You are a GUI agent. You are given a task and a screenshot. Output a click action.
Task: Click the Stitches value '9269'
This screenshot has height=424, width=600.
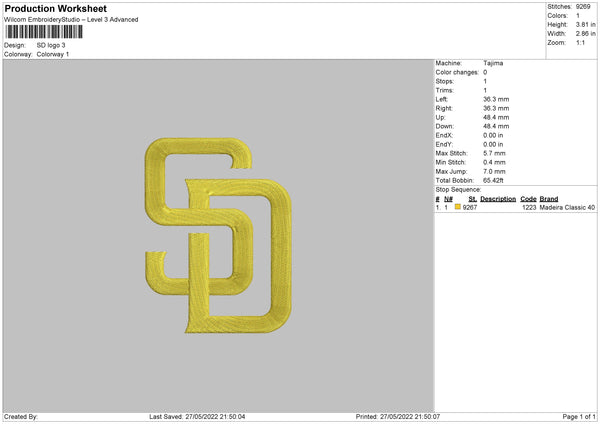click(x=583, y=7)
